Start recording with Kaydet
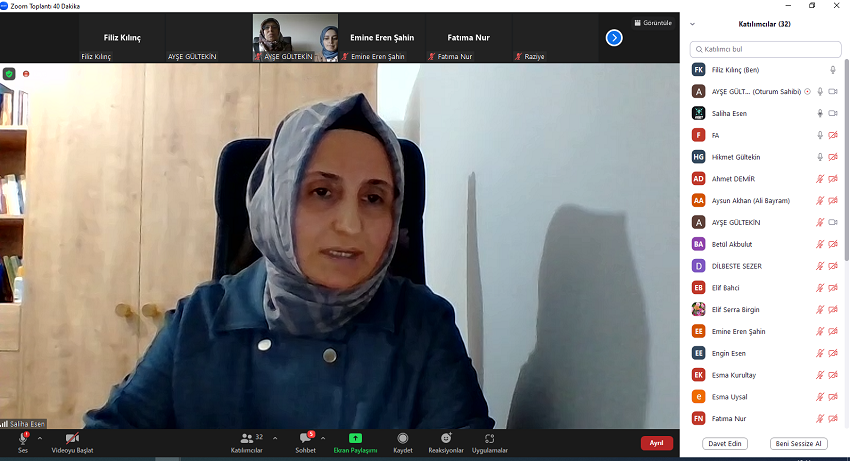The width and height of the screenshot is (850, 461). click(x=402, y=440)
